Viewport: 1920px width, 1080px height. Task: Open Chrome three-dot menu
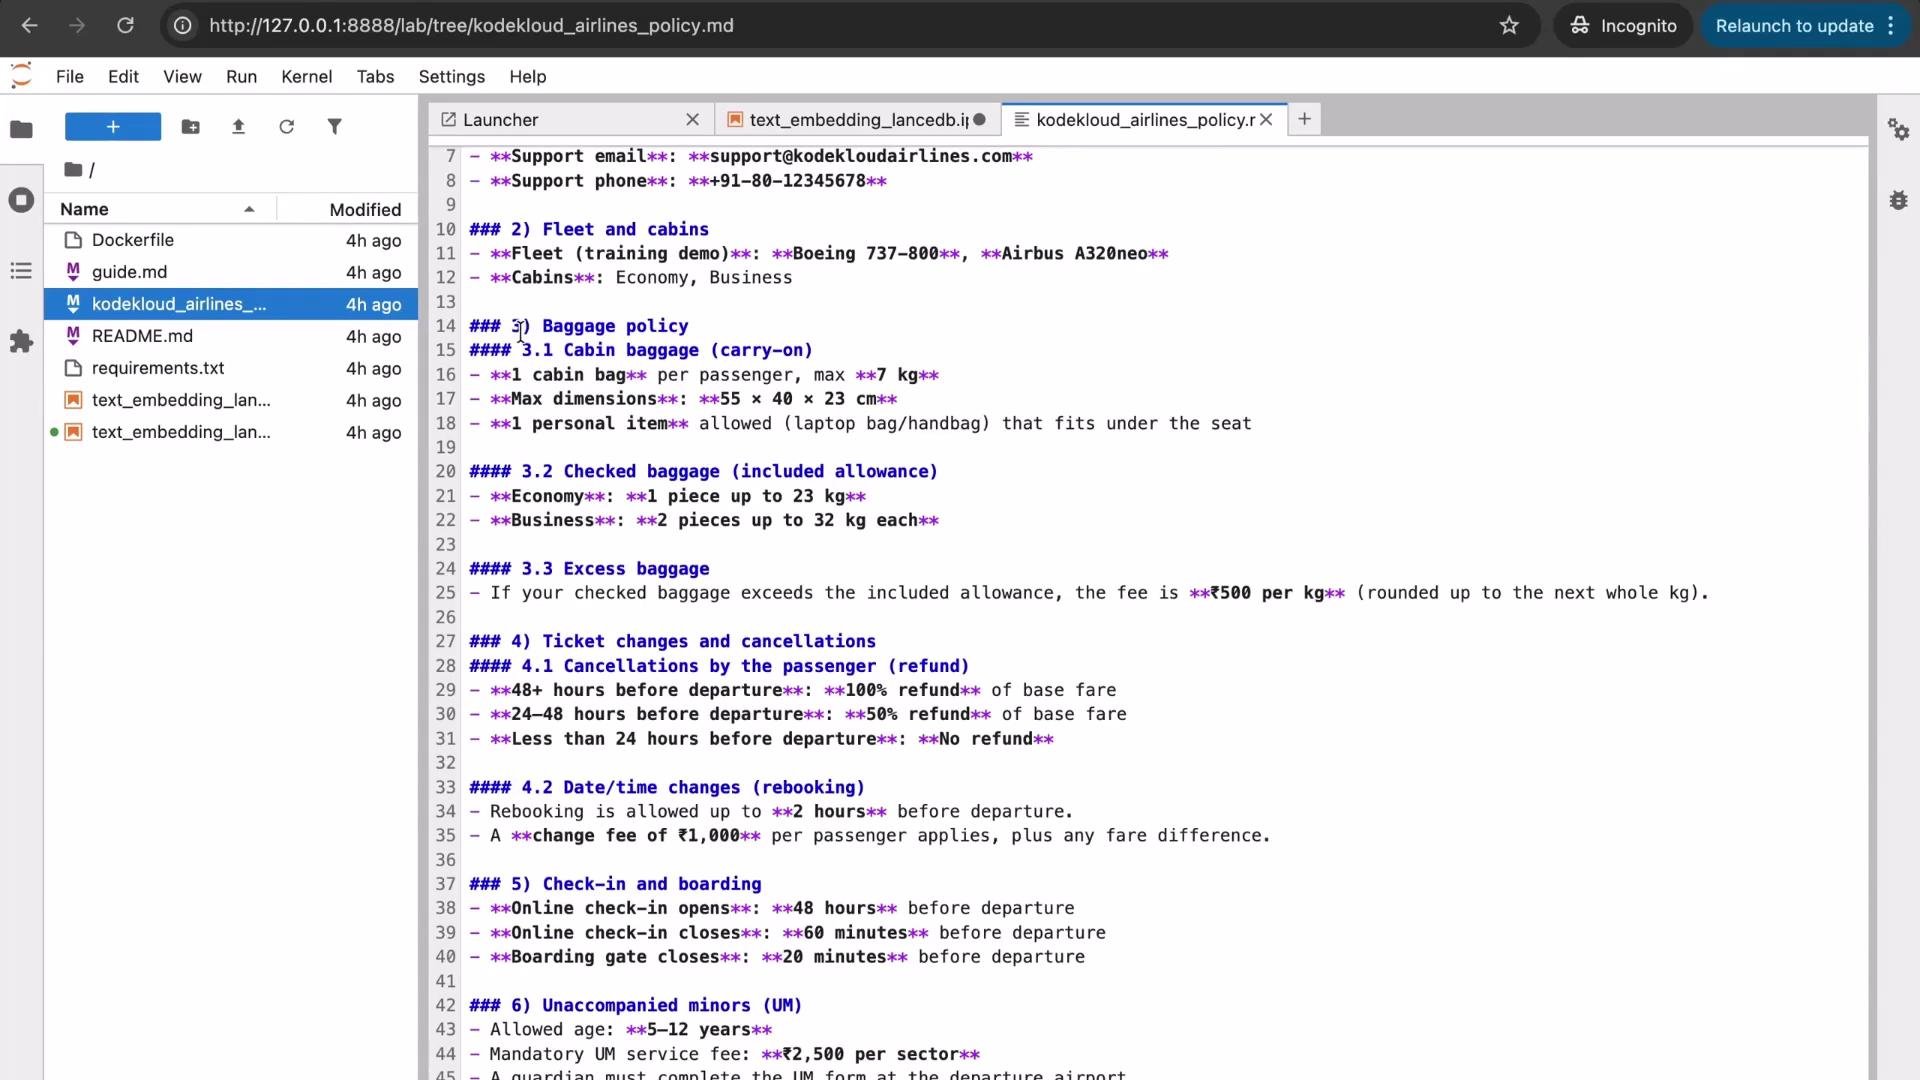click(1891, 26)
